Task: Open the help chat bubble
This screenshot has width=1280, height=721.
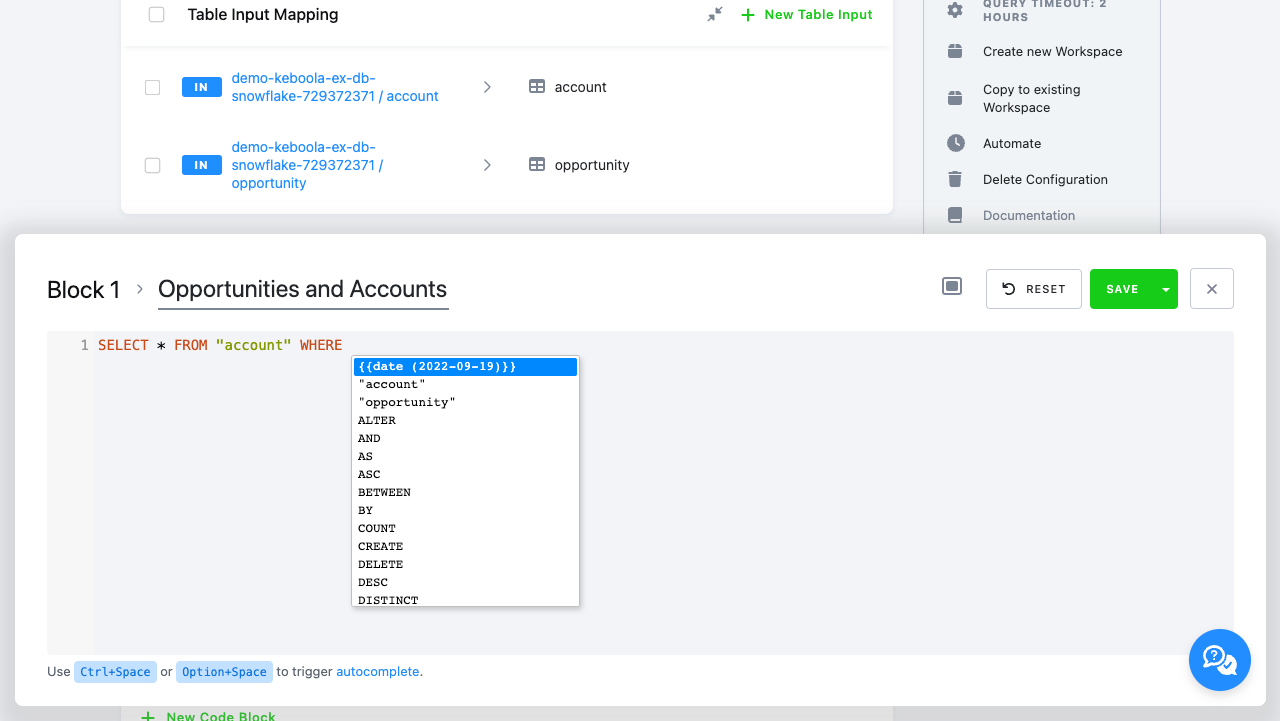Action: [1219, 660]
